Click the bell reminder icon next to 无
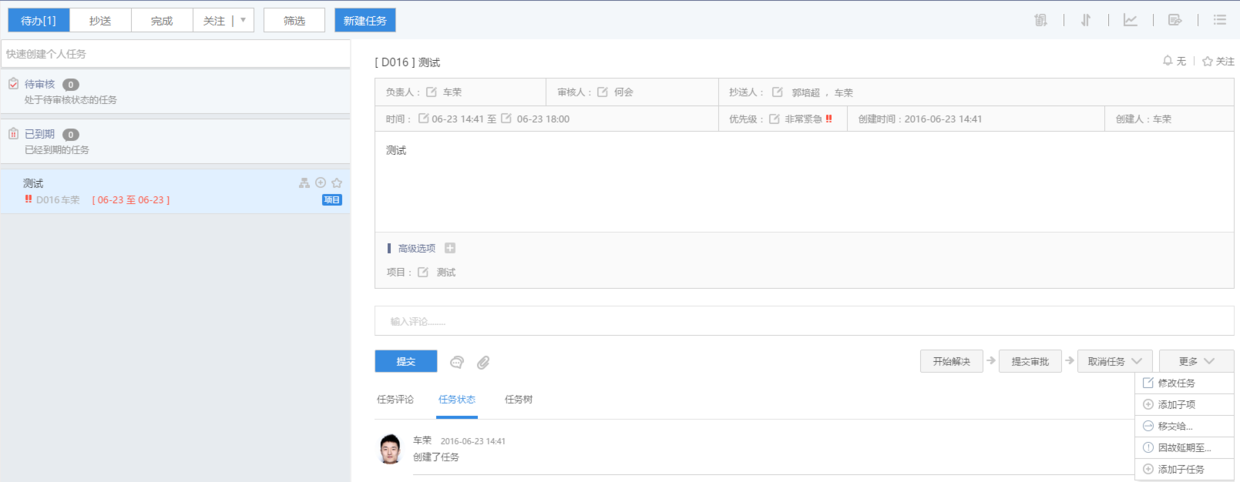Viewport: 1240px width, 482px height. pos(1167,61)
